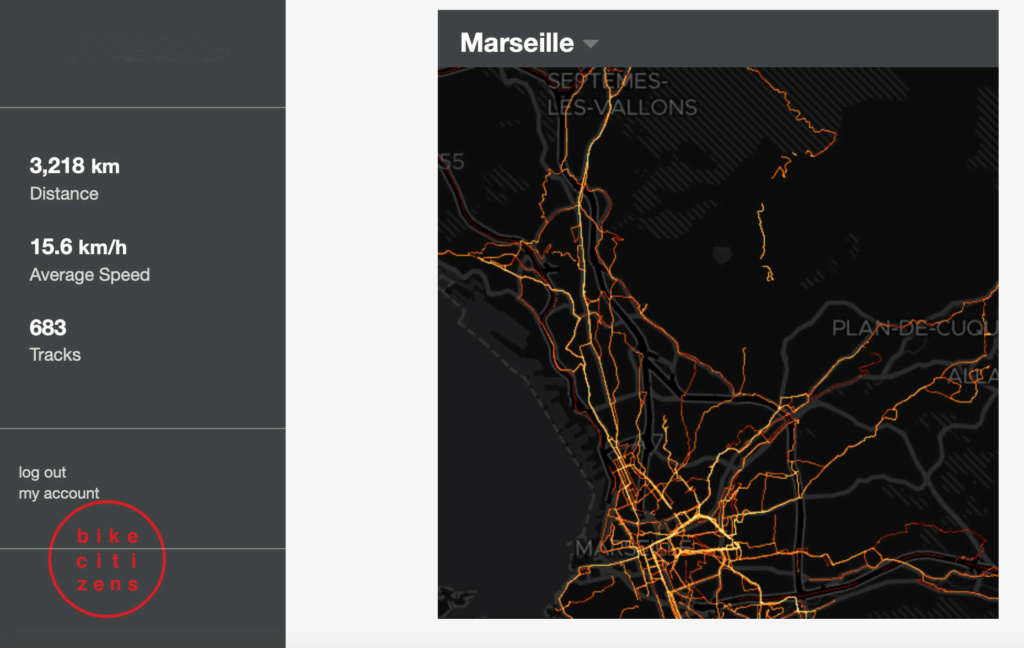Click the Plan-de-Cuques label on map
This screenshot has width=1024, height=648.
pyautogui.click(x=914, y=328)
